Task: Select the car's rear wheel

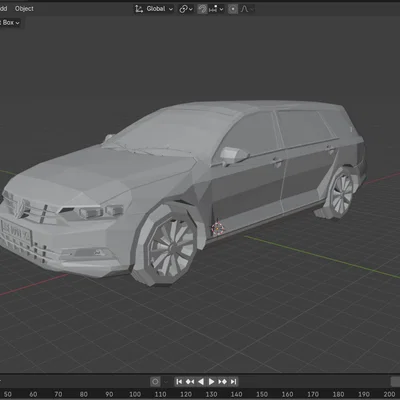Action: (x=341, y=193)
